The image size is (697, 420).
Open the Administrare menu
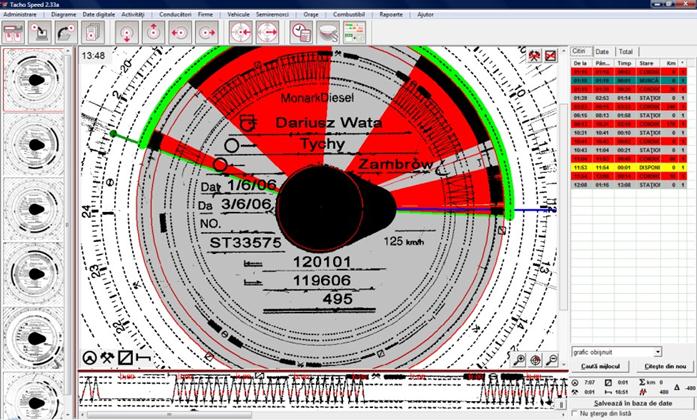[x=20, y=14]
